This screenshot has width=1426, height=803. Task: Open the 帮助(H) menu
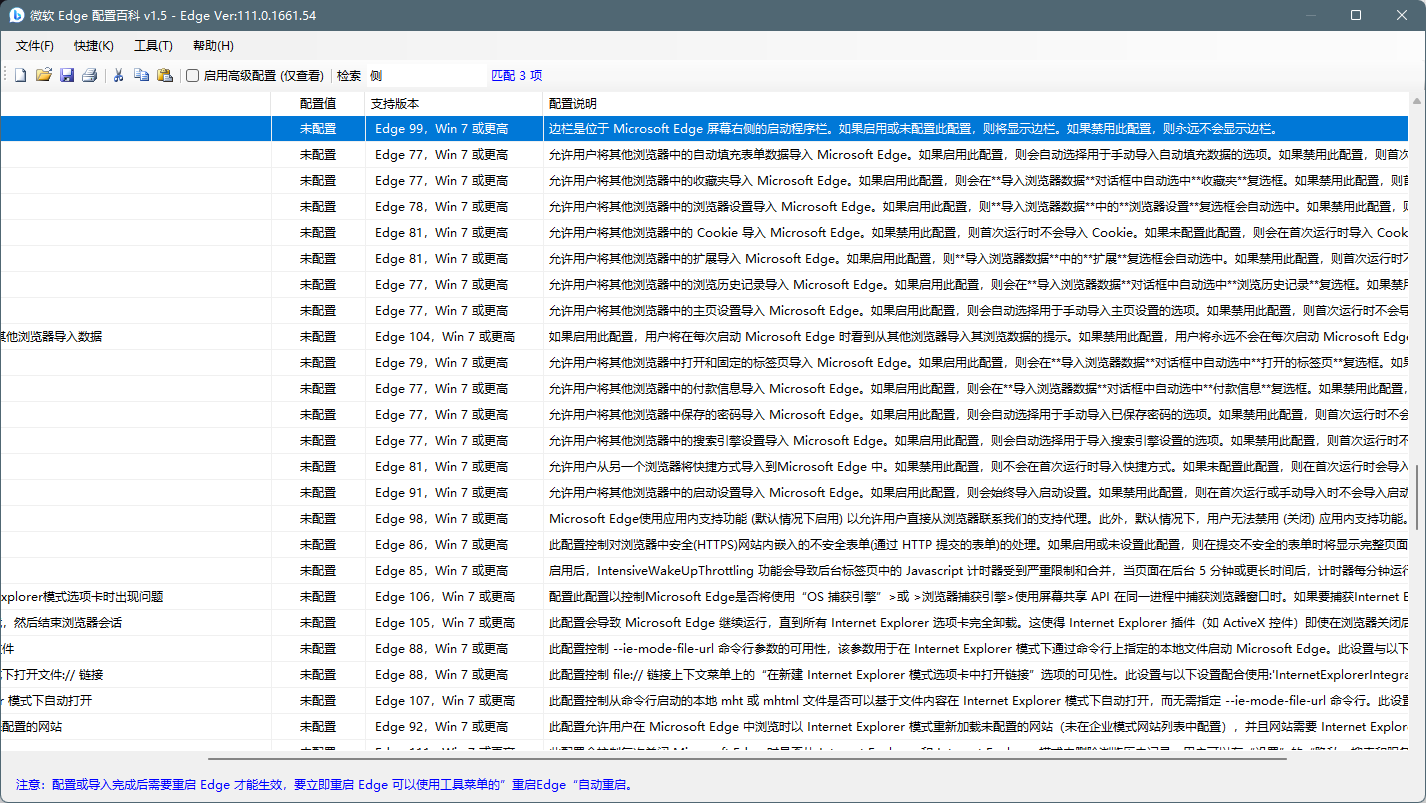pyautogui.click(x=213, y=46)
